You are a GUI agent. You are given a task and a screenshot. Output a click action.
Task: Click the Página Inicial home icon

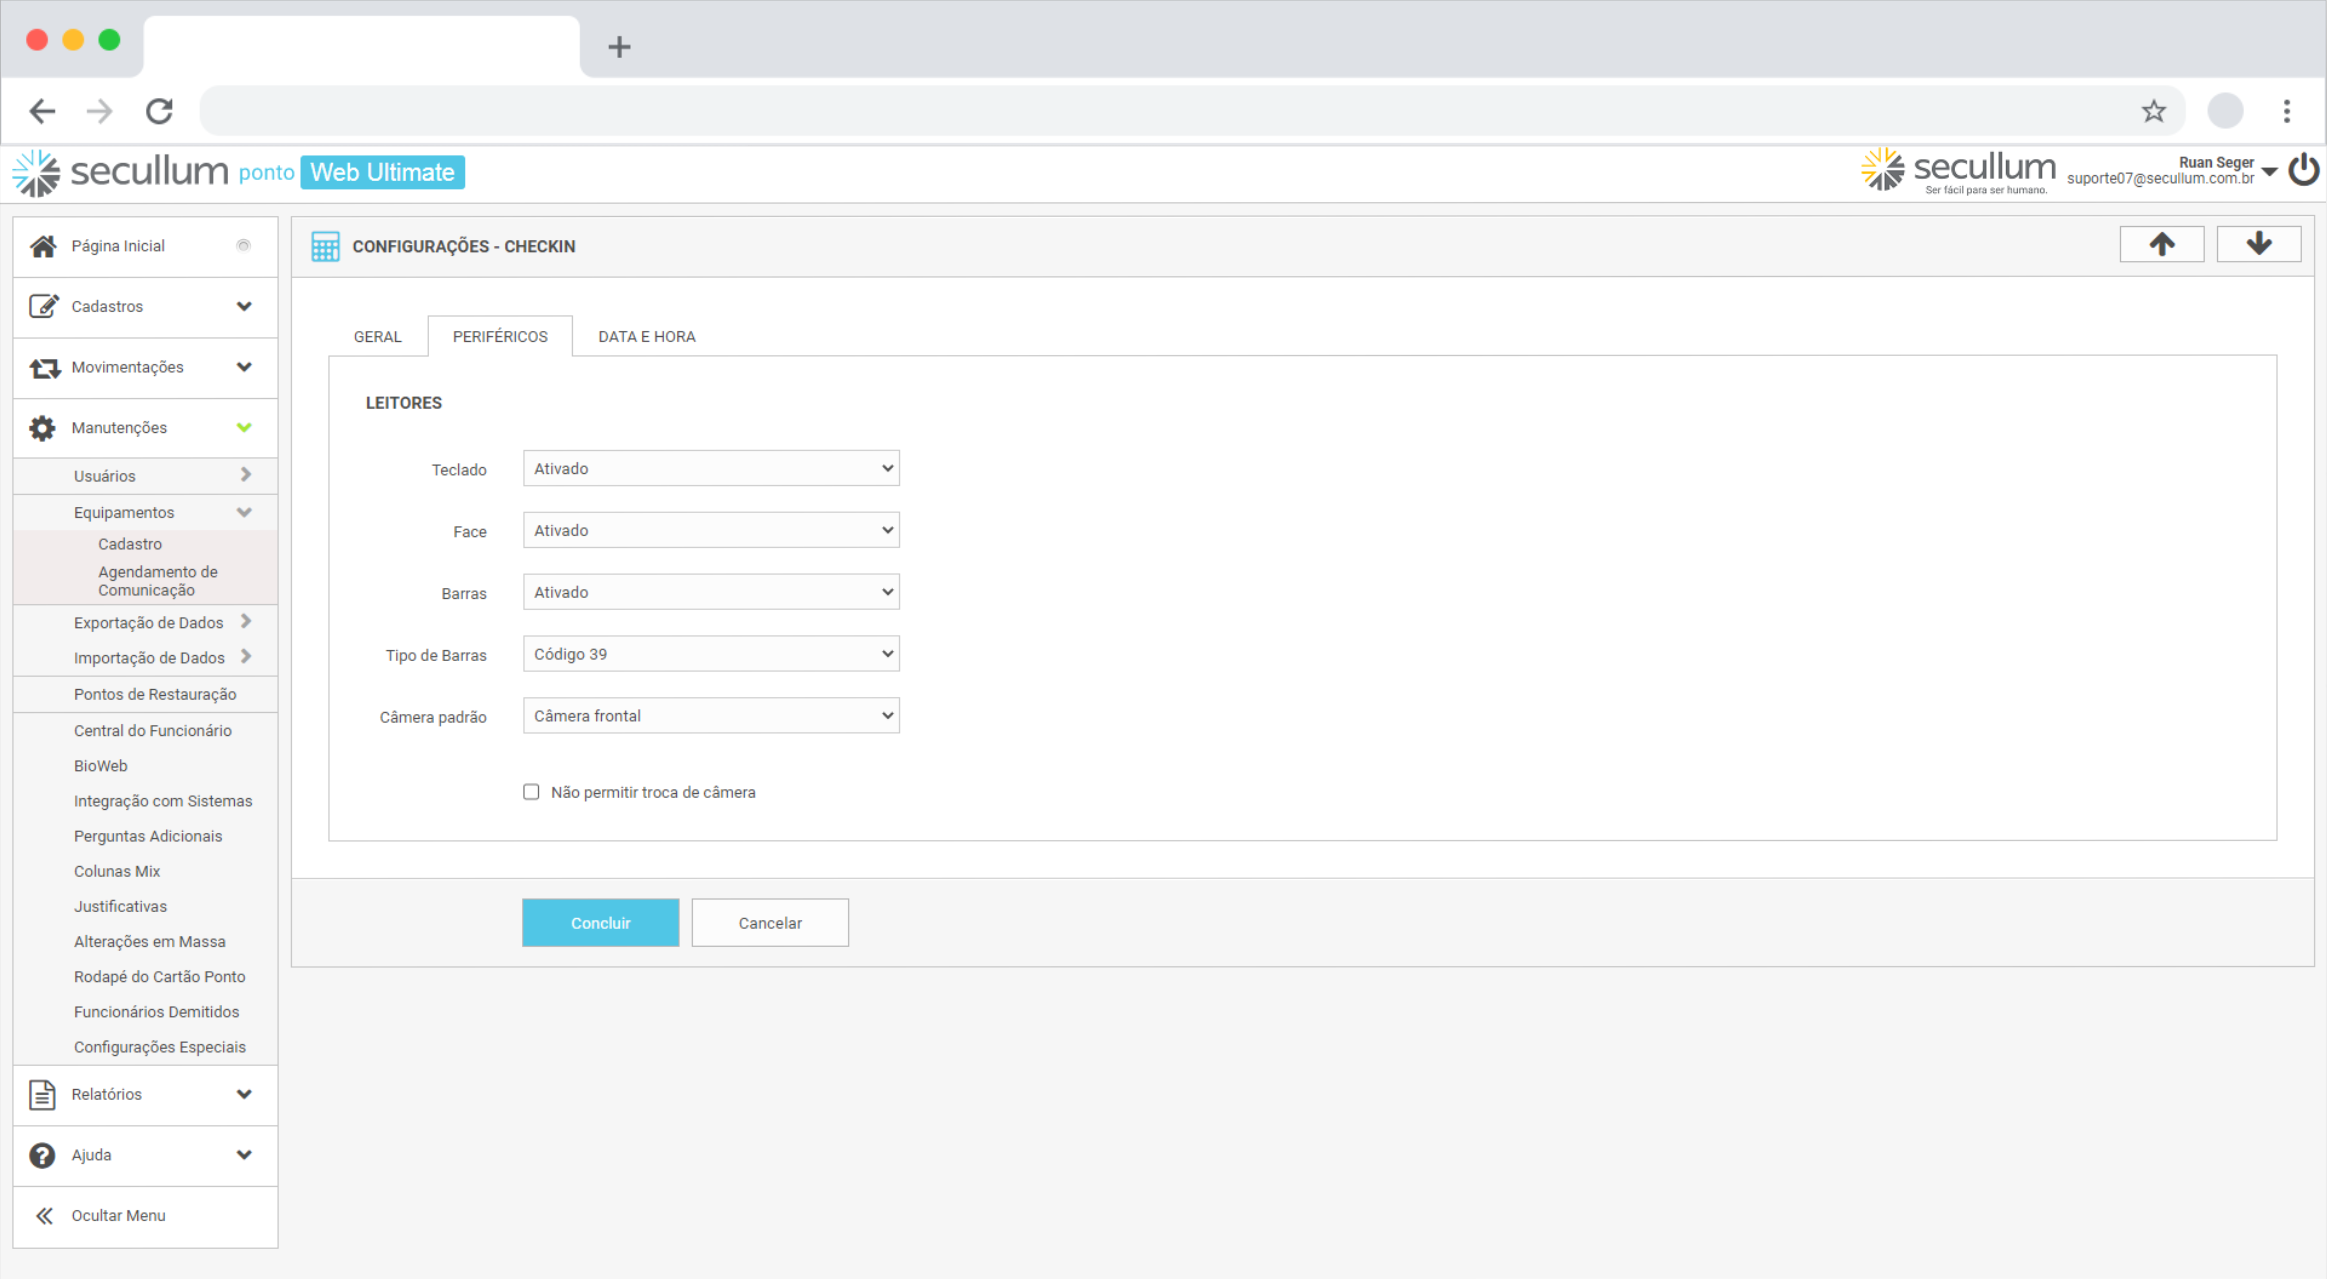(x=43, y=246)
